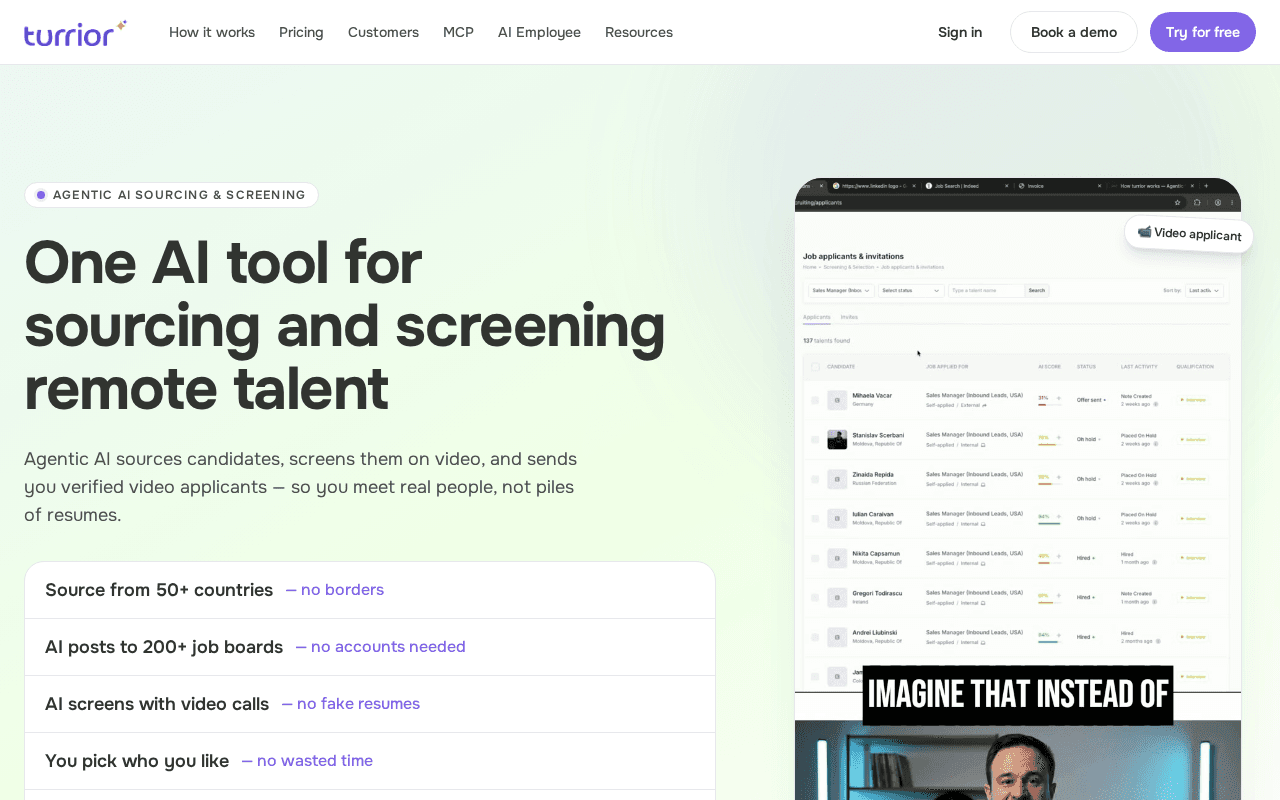The image size is (1280, 800).
Task: Click the extensions puzzle icon in the preview browser
Action: (1197, 202)
